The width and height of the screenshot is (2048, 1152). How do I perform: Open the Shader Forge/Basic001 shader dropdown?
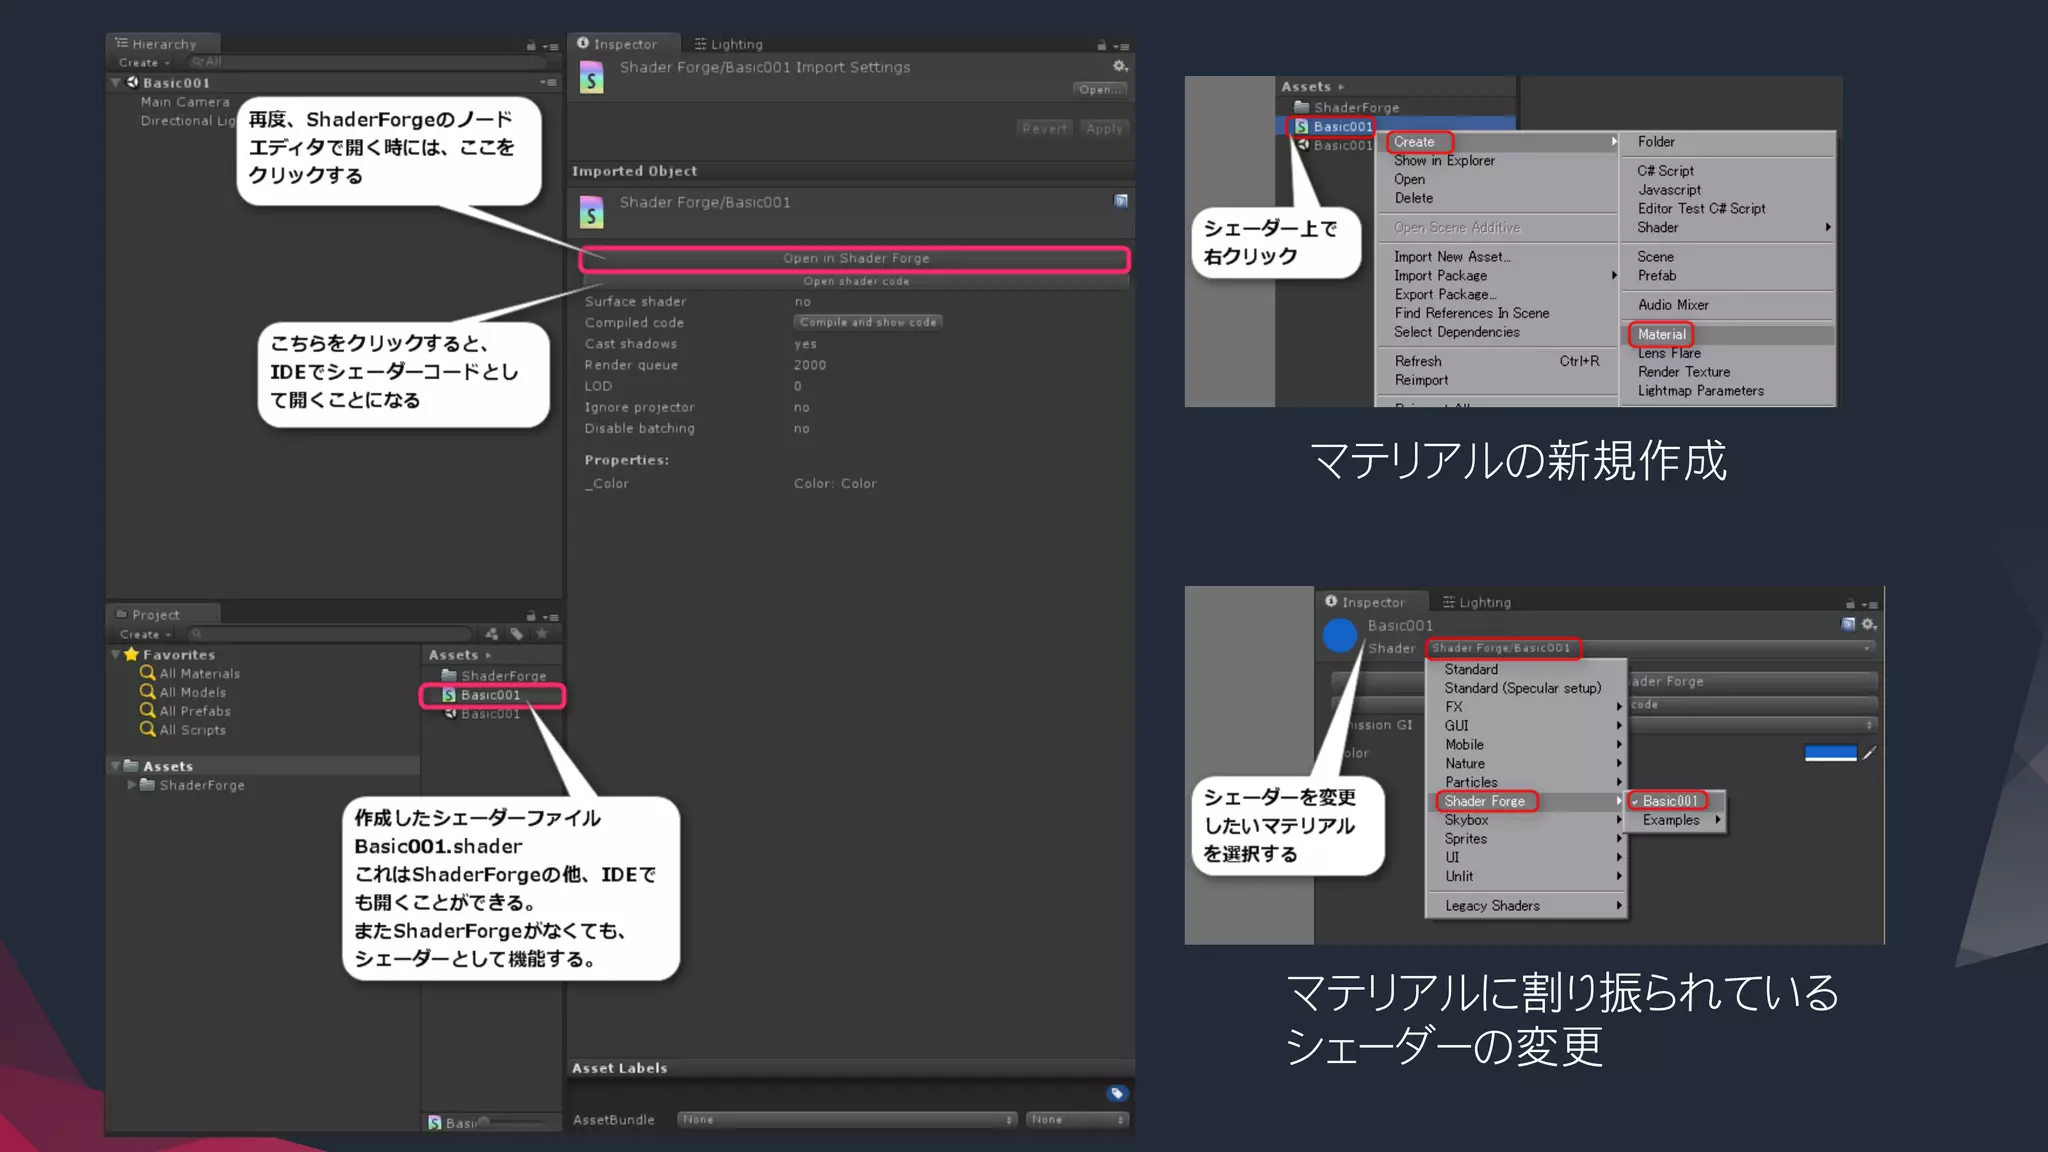point(1652,648)
